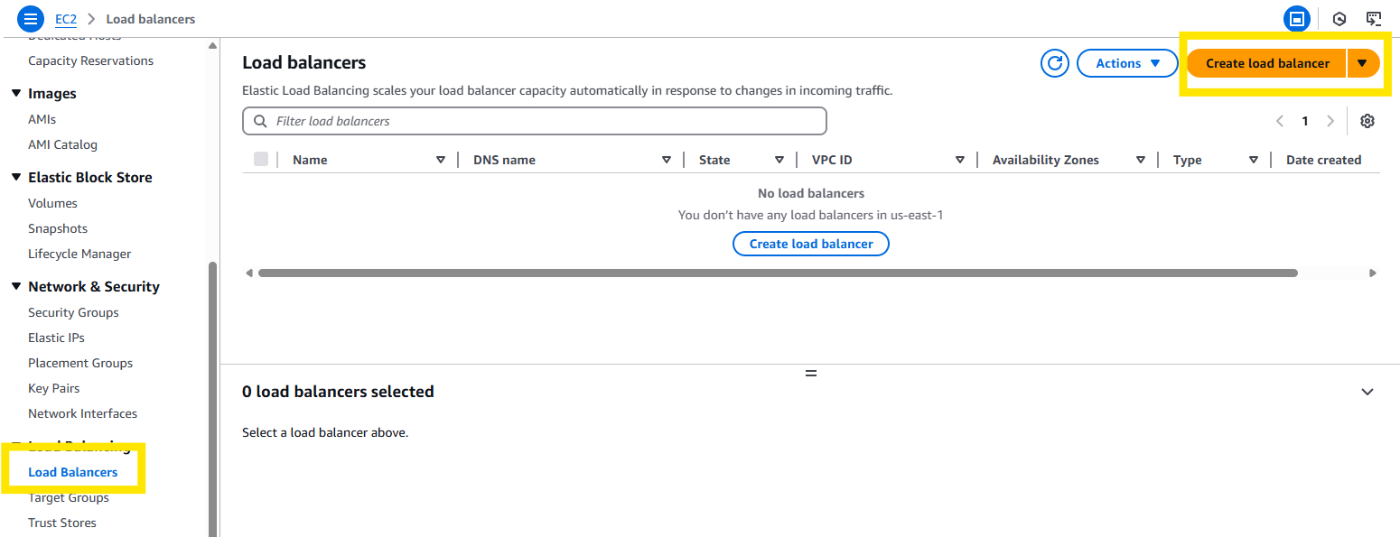Toggle the select-all checkbox in table header
This screenshot has width=1400, height=537.
click(x=261, y=159)
